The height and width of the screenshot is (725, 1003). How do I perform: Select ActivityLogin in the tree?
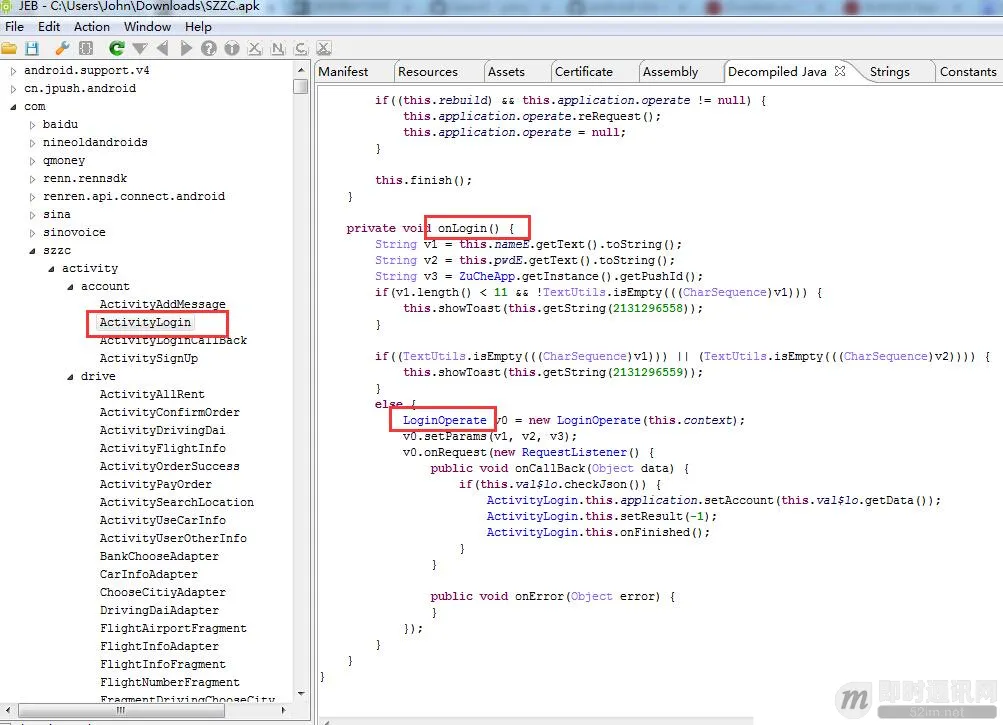point(145,322)
